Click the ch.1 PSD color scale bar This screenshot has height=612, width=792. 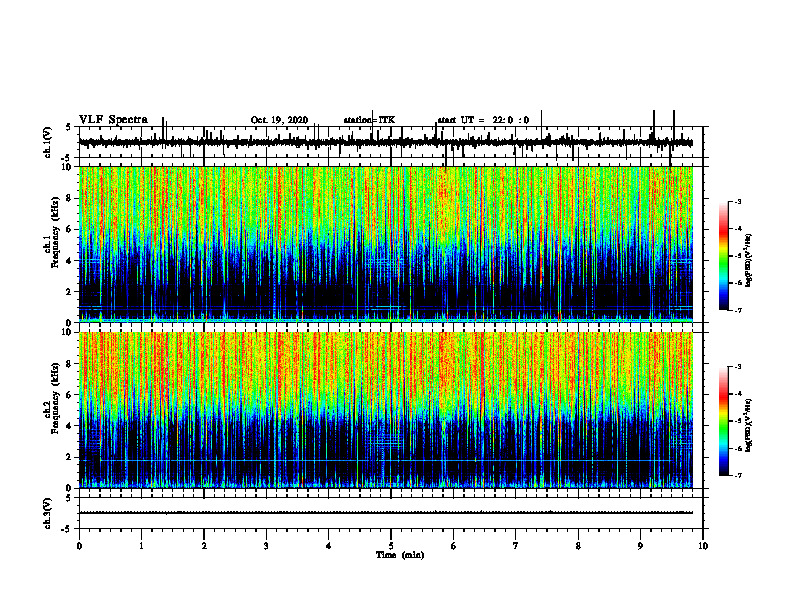[723, 256]
